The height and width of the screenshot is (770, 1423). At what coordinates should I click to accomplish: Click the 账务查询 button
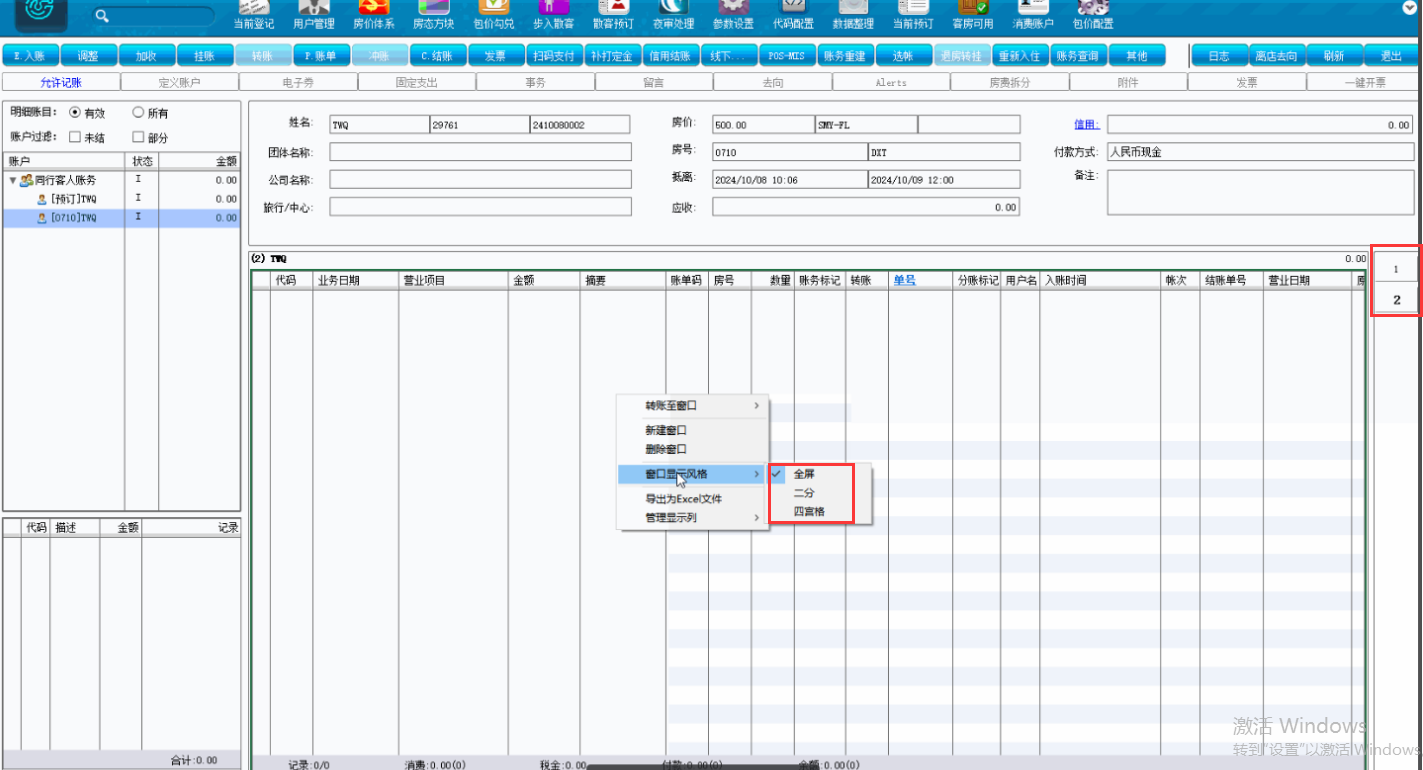(1079, 56)
